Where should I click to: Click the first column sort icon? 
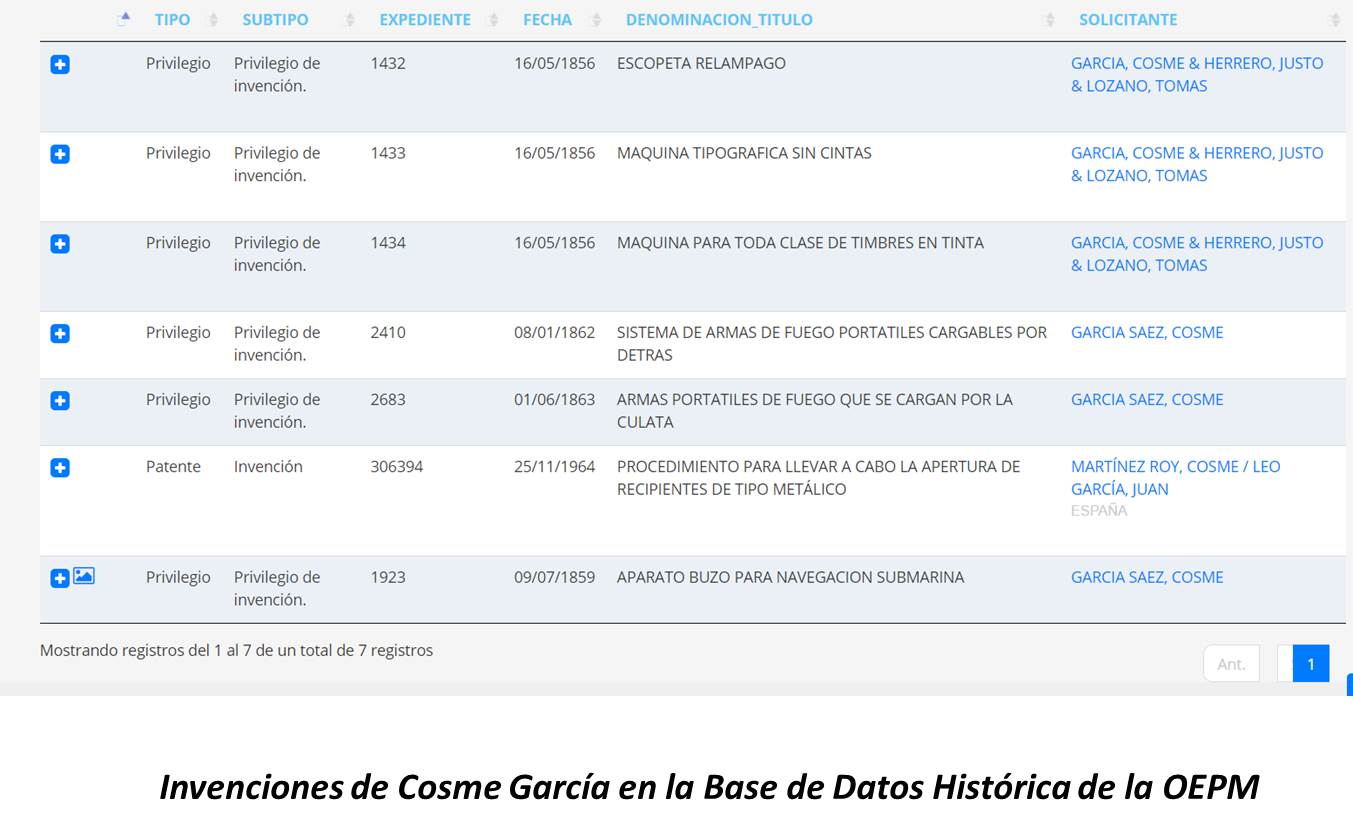[x=124, y=19]
